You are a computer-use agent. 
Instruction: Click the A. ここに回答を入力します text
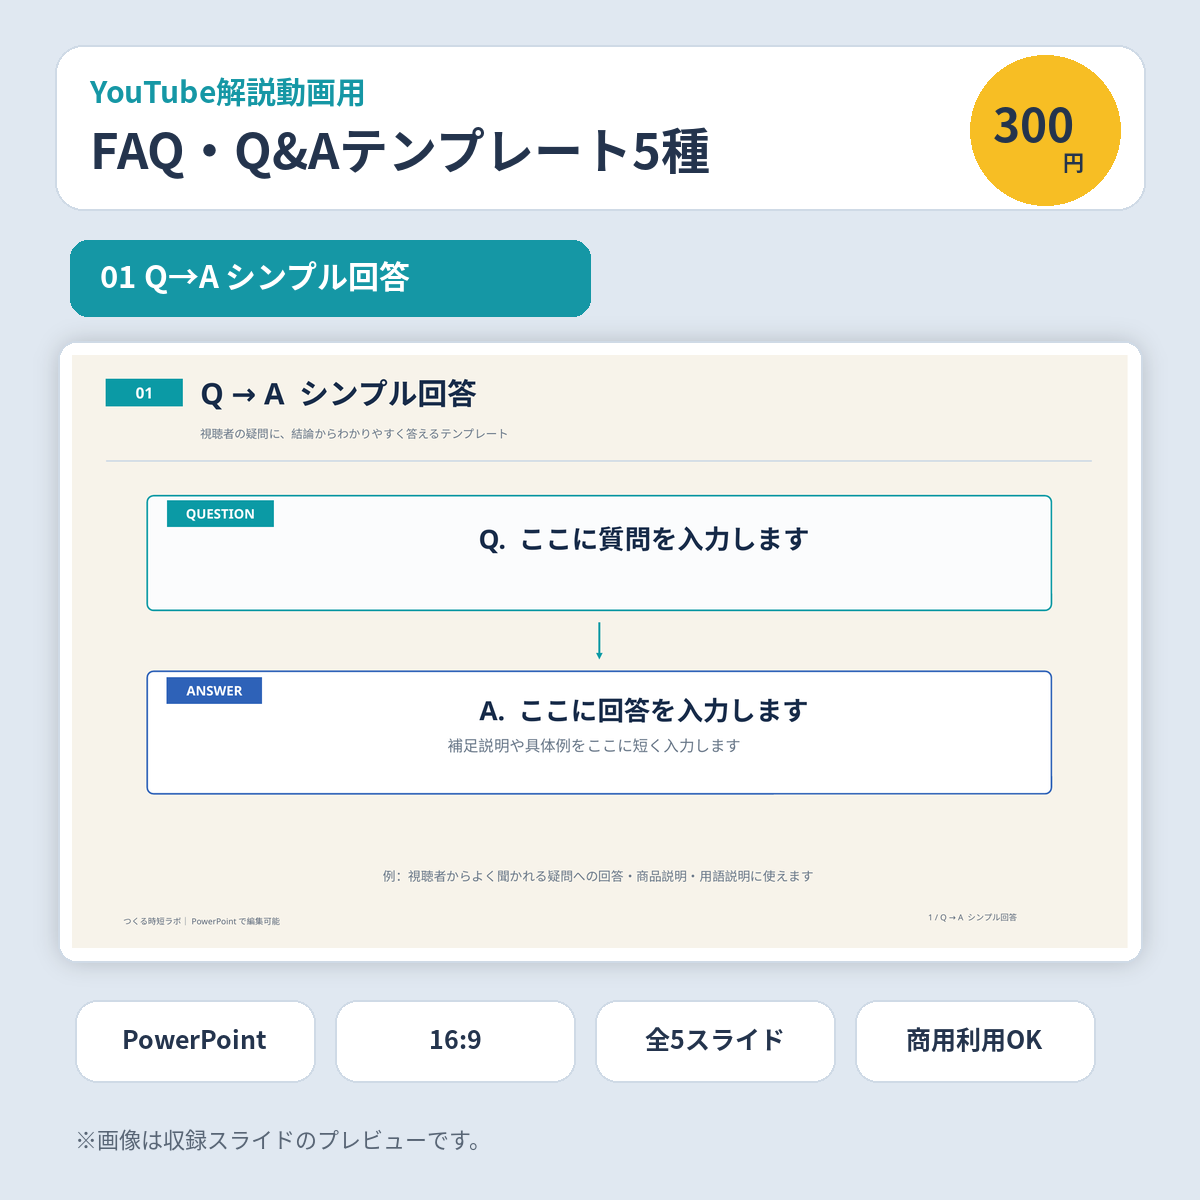pos(644,711)
